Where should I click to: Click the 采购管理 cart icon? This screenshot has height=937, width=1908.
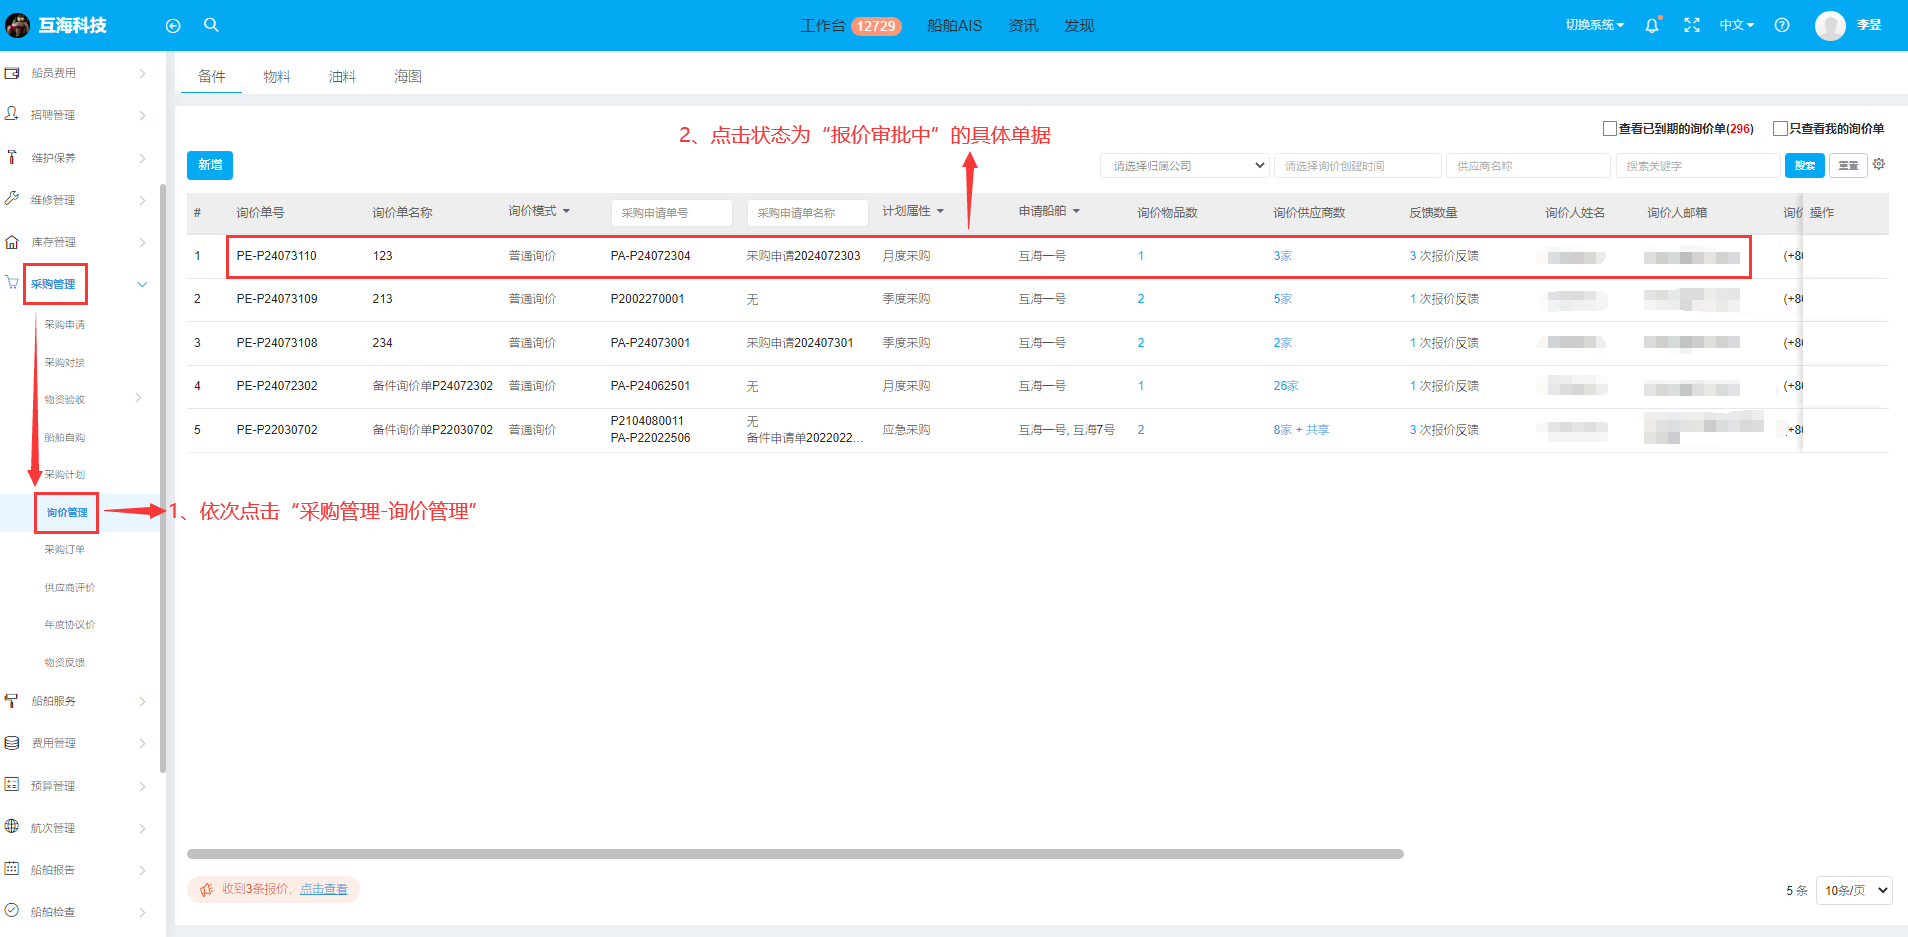pyautogui.click(x=12, y=283)
